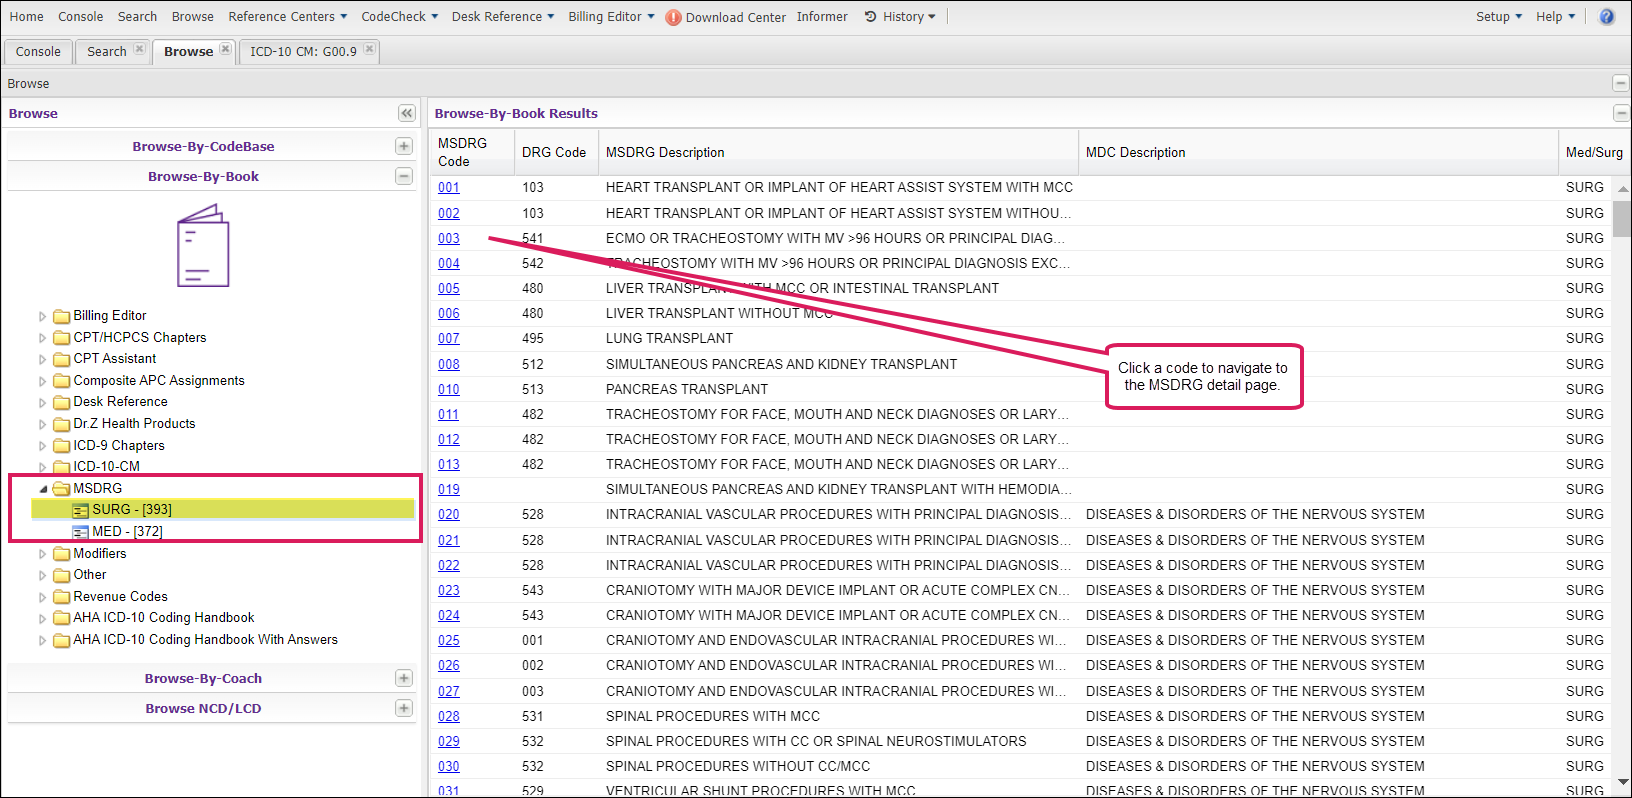Minimize the Browse-By-Book Results panel
1632x798 pixels.
(x=1620, y=114)
